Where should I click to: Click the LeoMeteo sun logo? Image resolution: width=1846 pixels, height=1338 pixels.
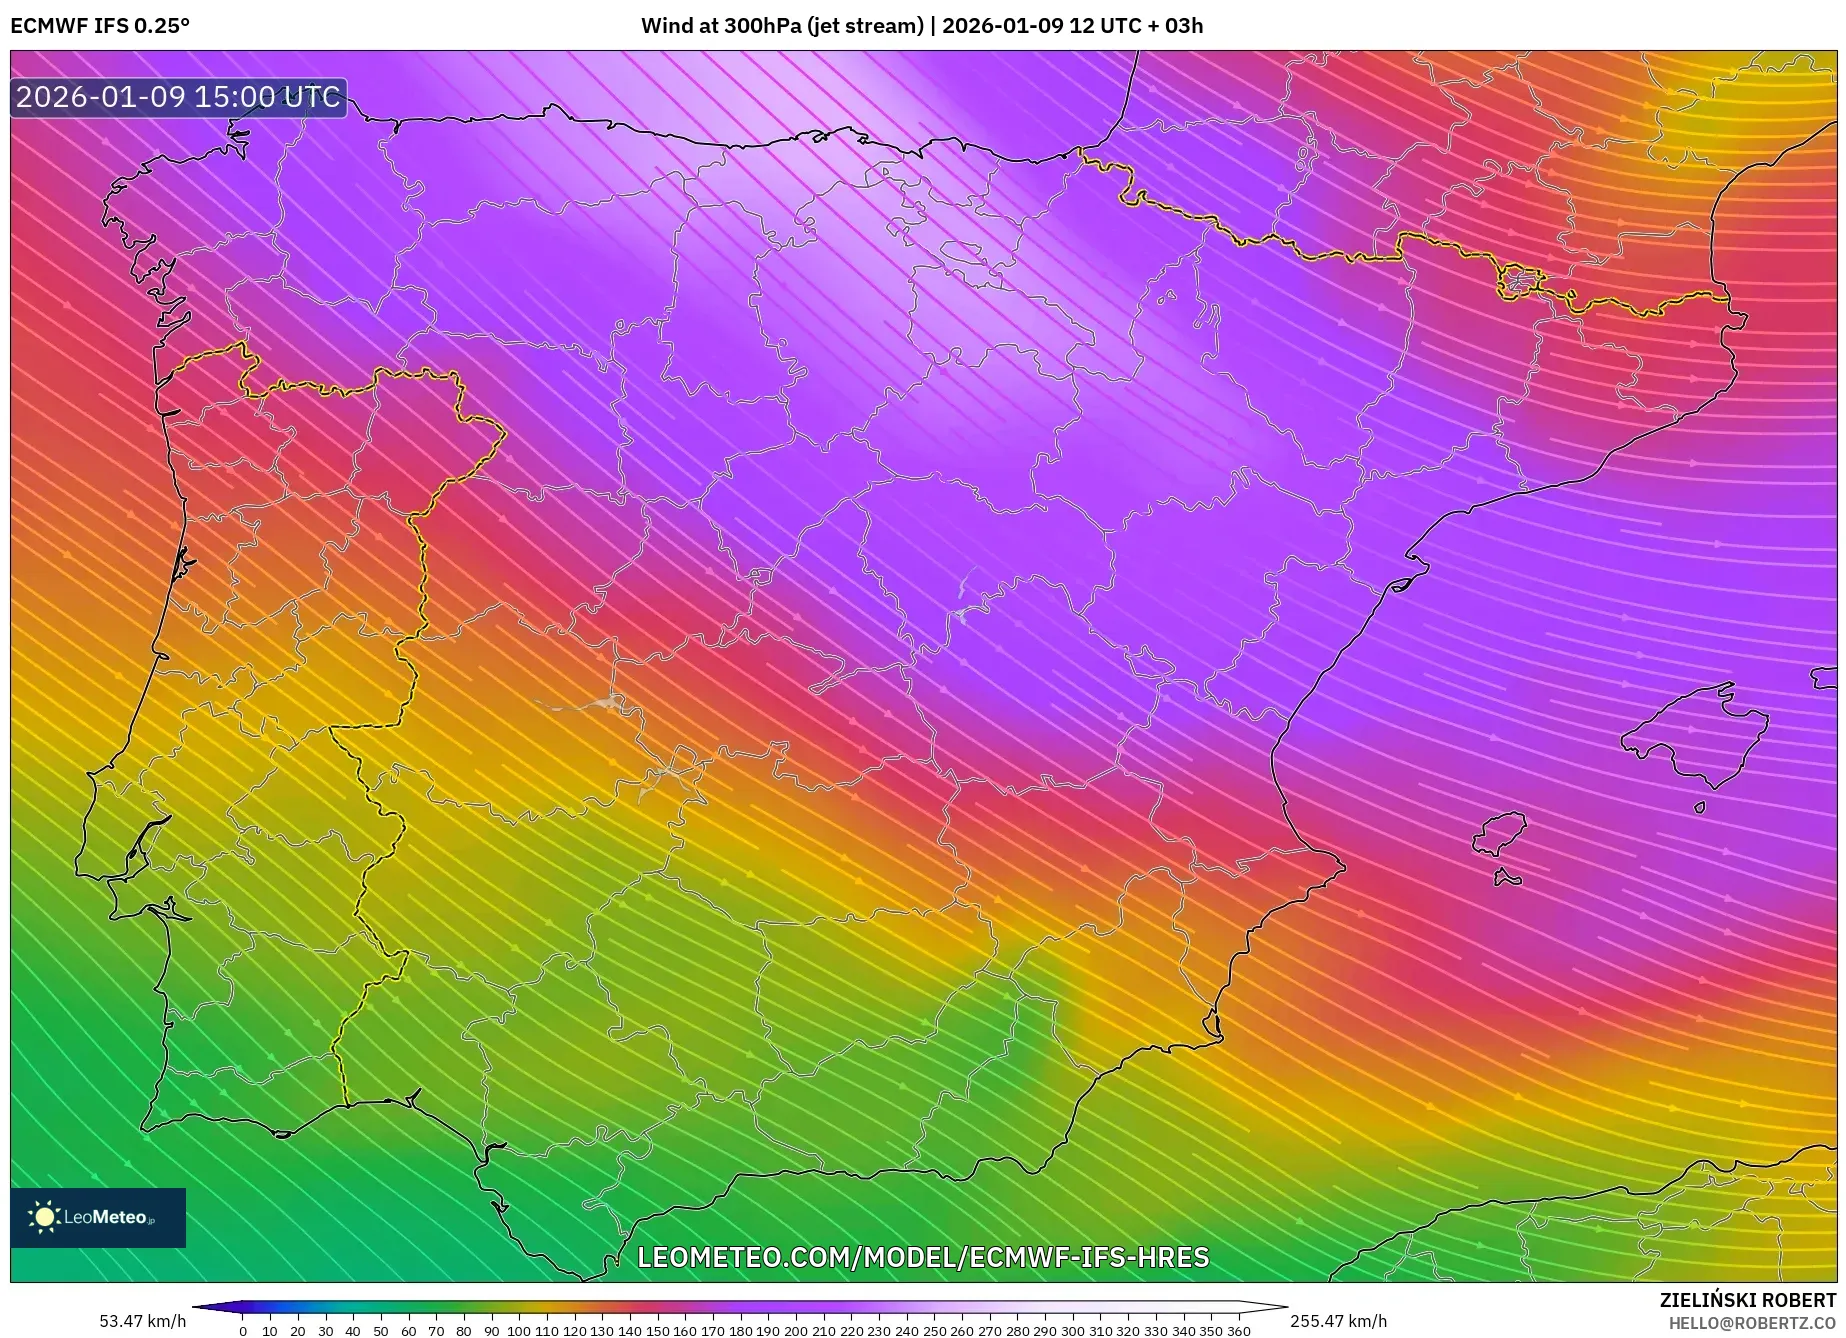44,1215
